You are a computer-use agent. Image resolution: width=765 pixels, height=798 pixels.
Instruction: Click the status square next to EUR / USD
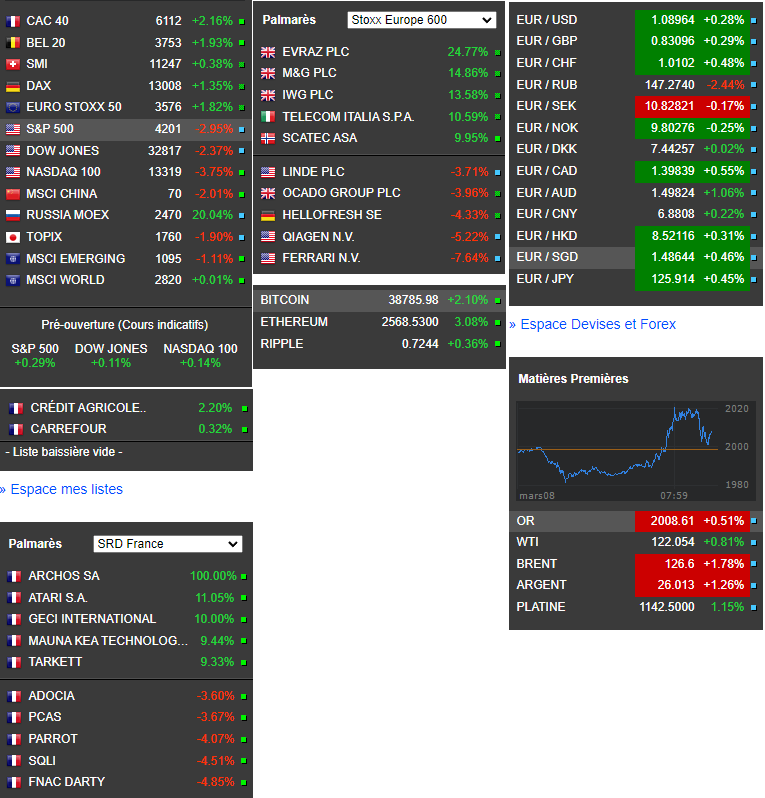click(x=753, y=20)
